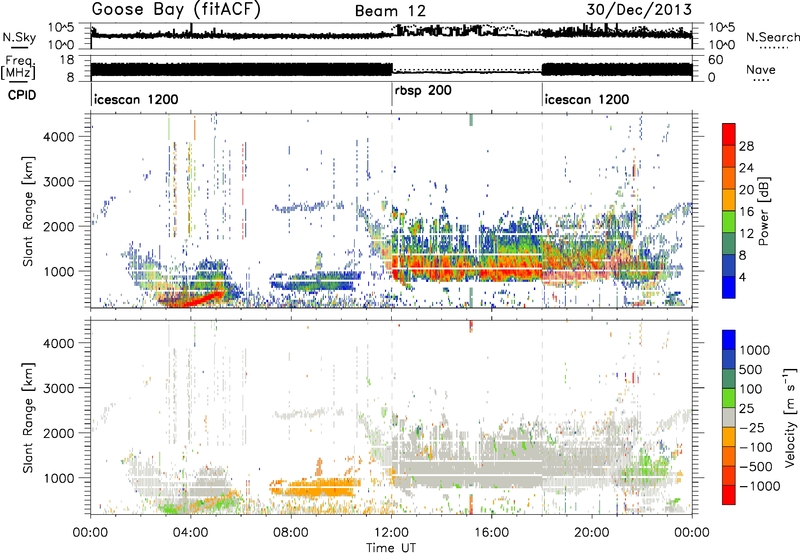This screenshot has width=800, height=554.
Task: Click the blue top of Velocity color bar
Action: click(x=729, y=340)
